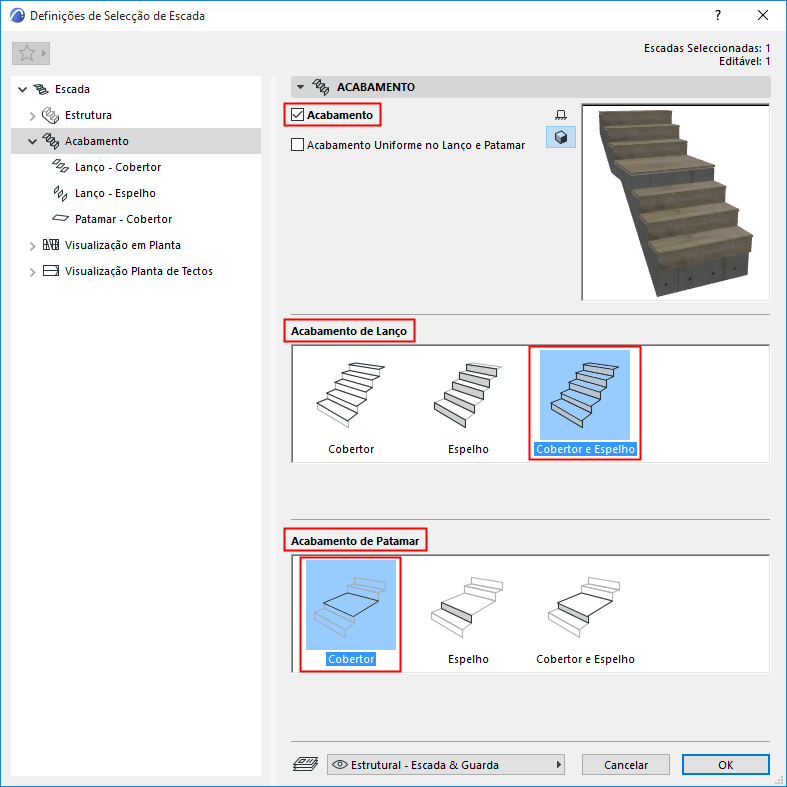This screenshot has height=787, width=787.
Task: Click the layer icon beside Estrutural dropdown
Action: click(x=305, y=764)
